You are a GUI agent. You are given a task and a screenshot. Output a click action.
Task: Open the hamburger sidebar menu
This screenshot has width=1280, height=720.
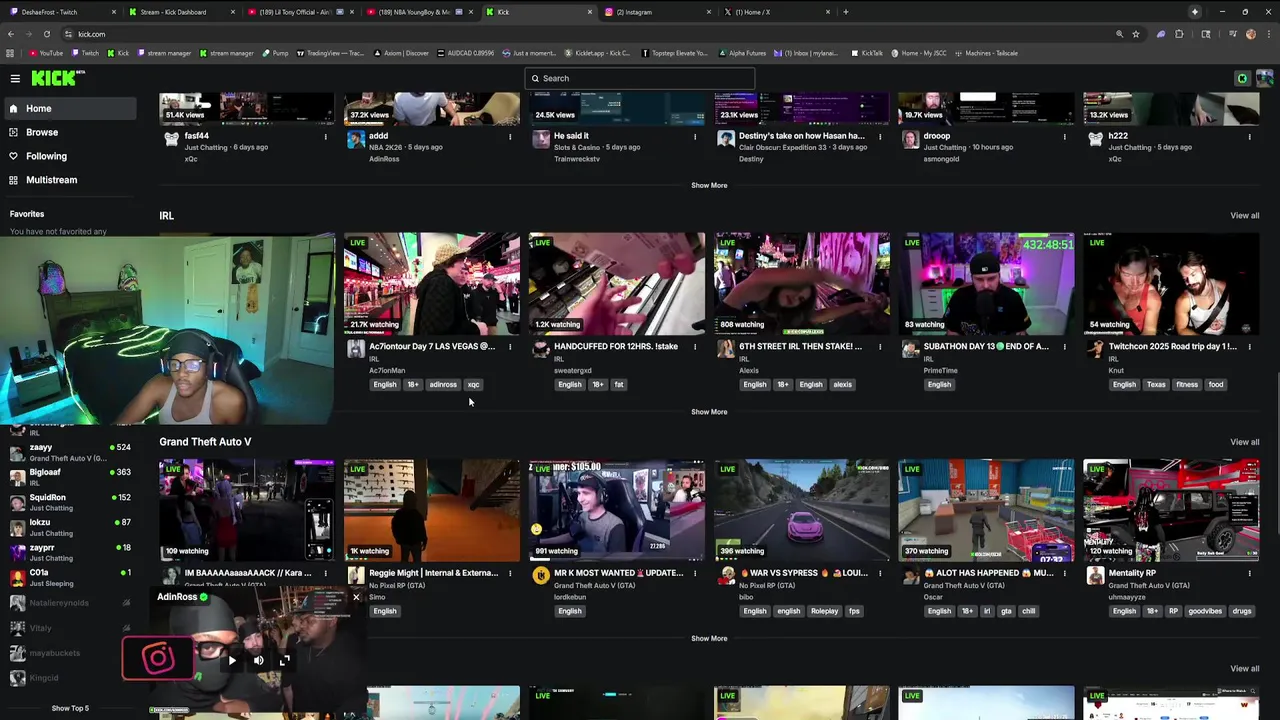[15, 78]
